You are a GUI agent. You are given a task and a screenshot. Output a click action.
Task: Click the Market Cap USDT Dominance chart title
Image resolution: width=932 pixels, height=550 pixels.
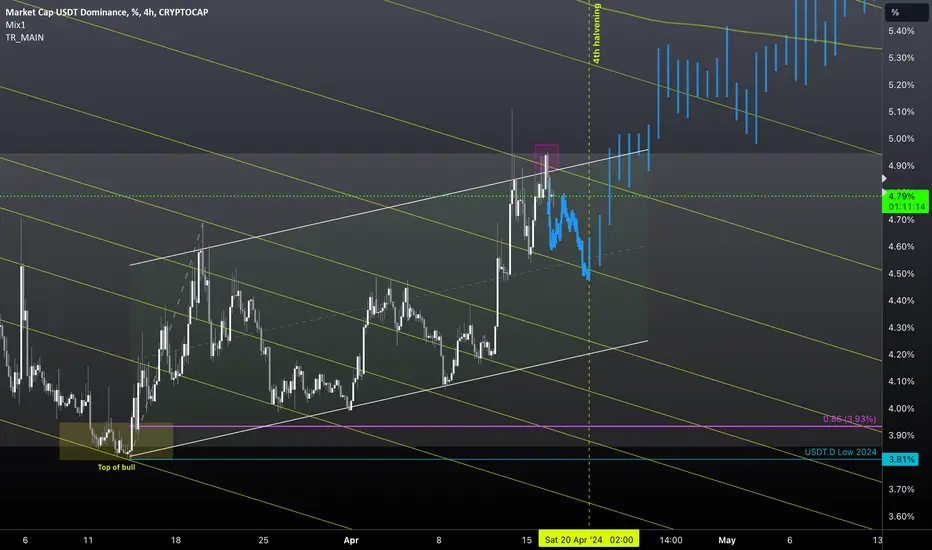tap(107, 12)
